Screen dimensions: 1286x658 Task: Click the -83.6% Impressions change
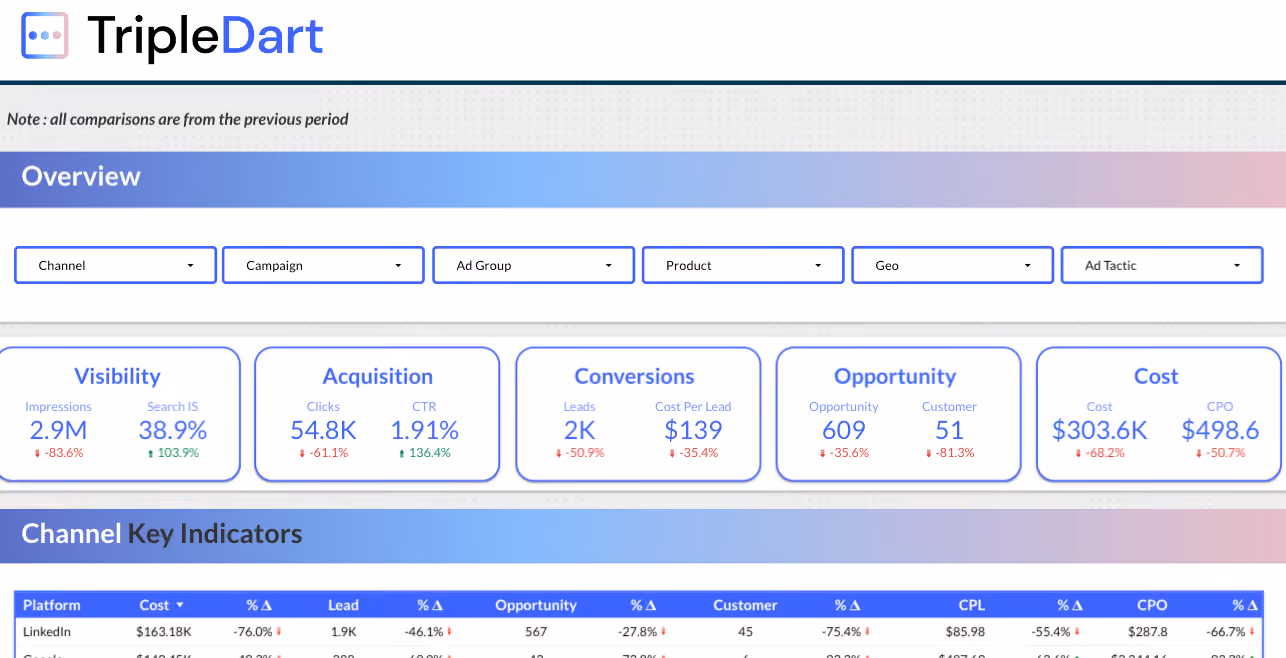pyautogui.click(x=58, y=453)
